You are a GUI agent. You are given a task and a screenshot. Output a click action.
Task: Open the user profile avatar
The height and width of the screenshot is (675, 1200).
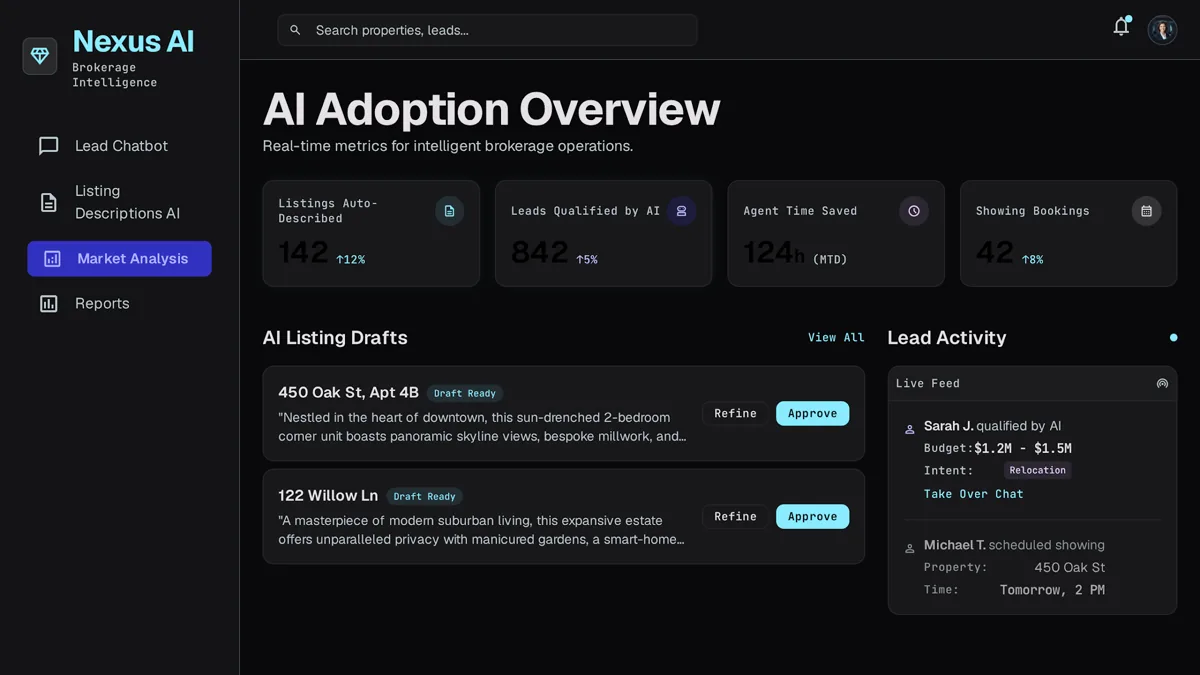click(x=1162, y=30)
